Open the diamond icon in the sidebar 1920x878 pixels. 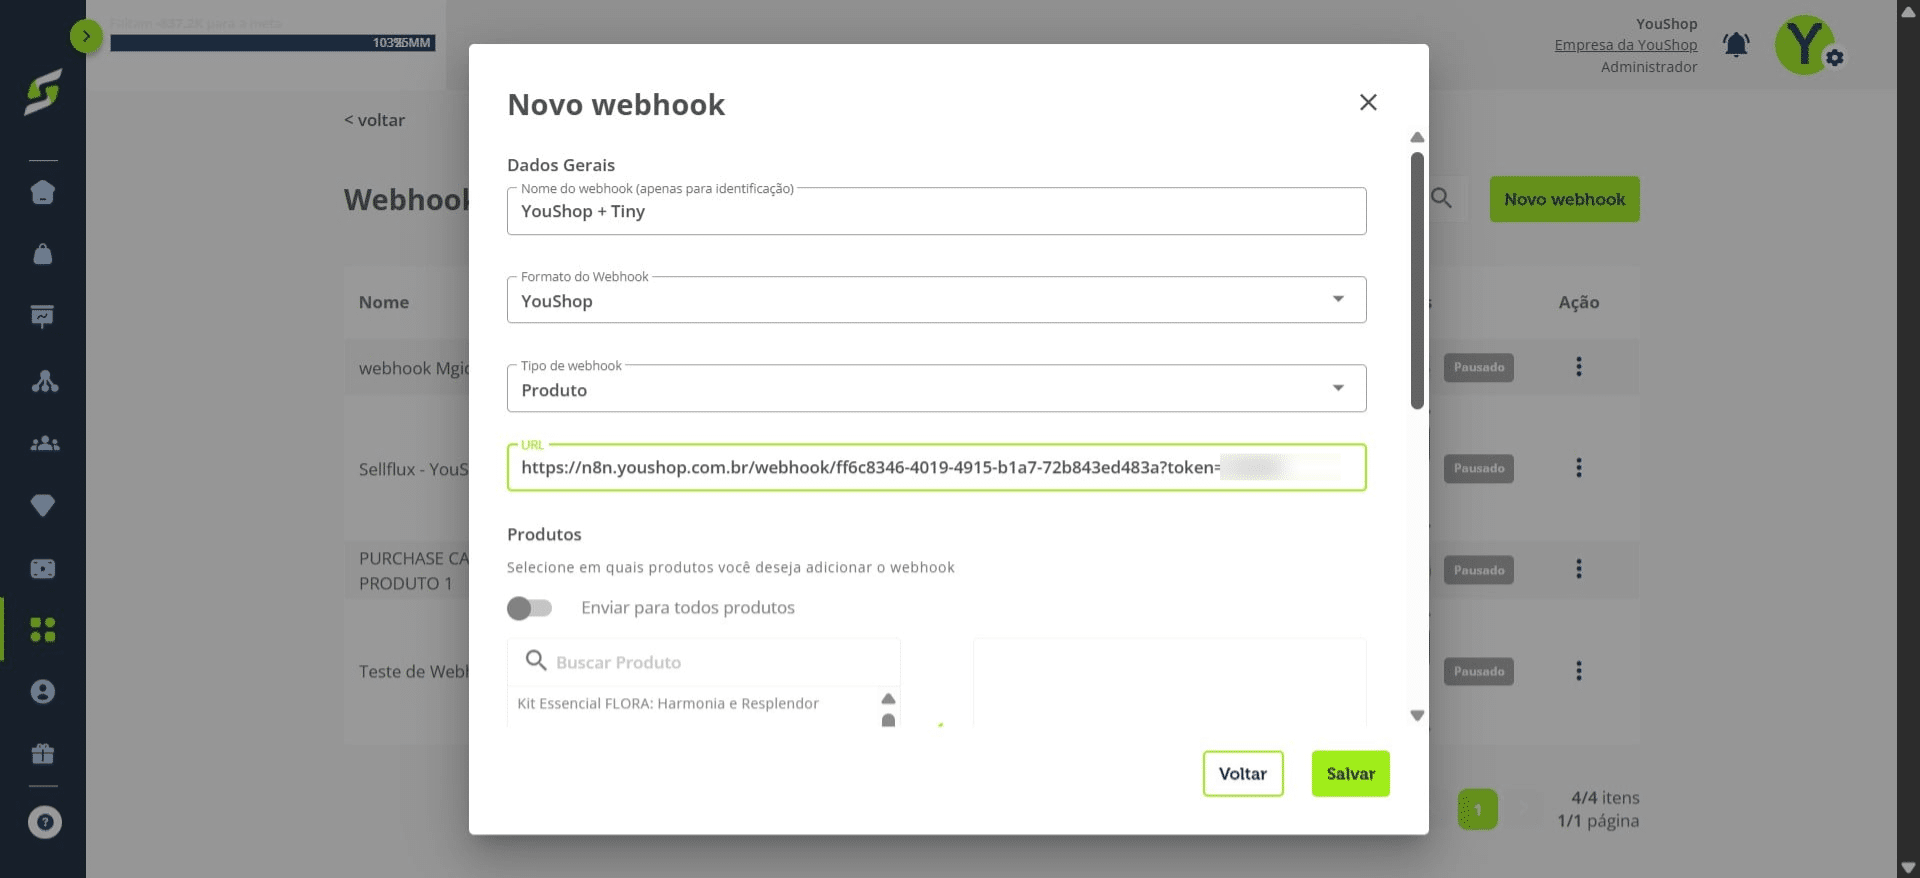pos(43,505)
